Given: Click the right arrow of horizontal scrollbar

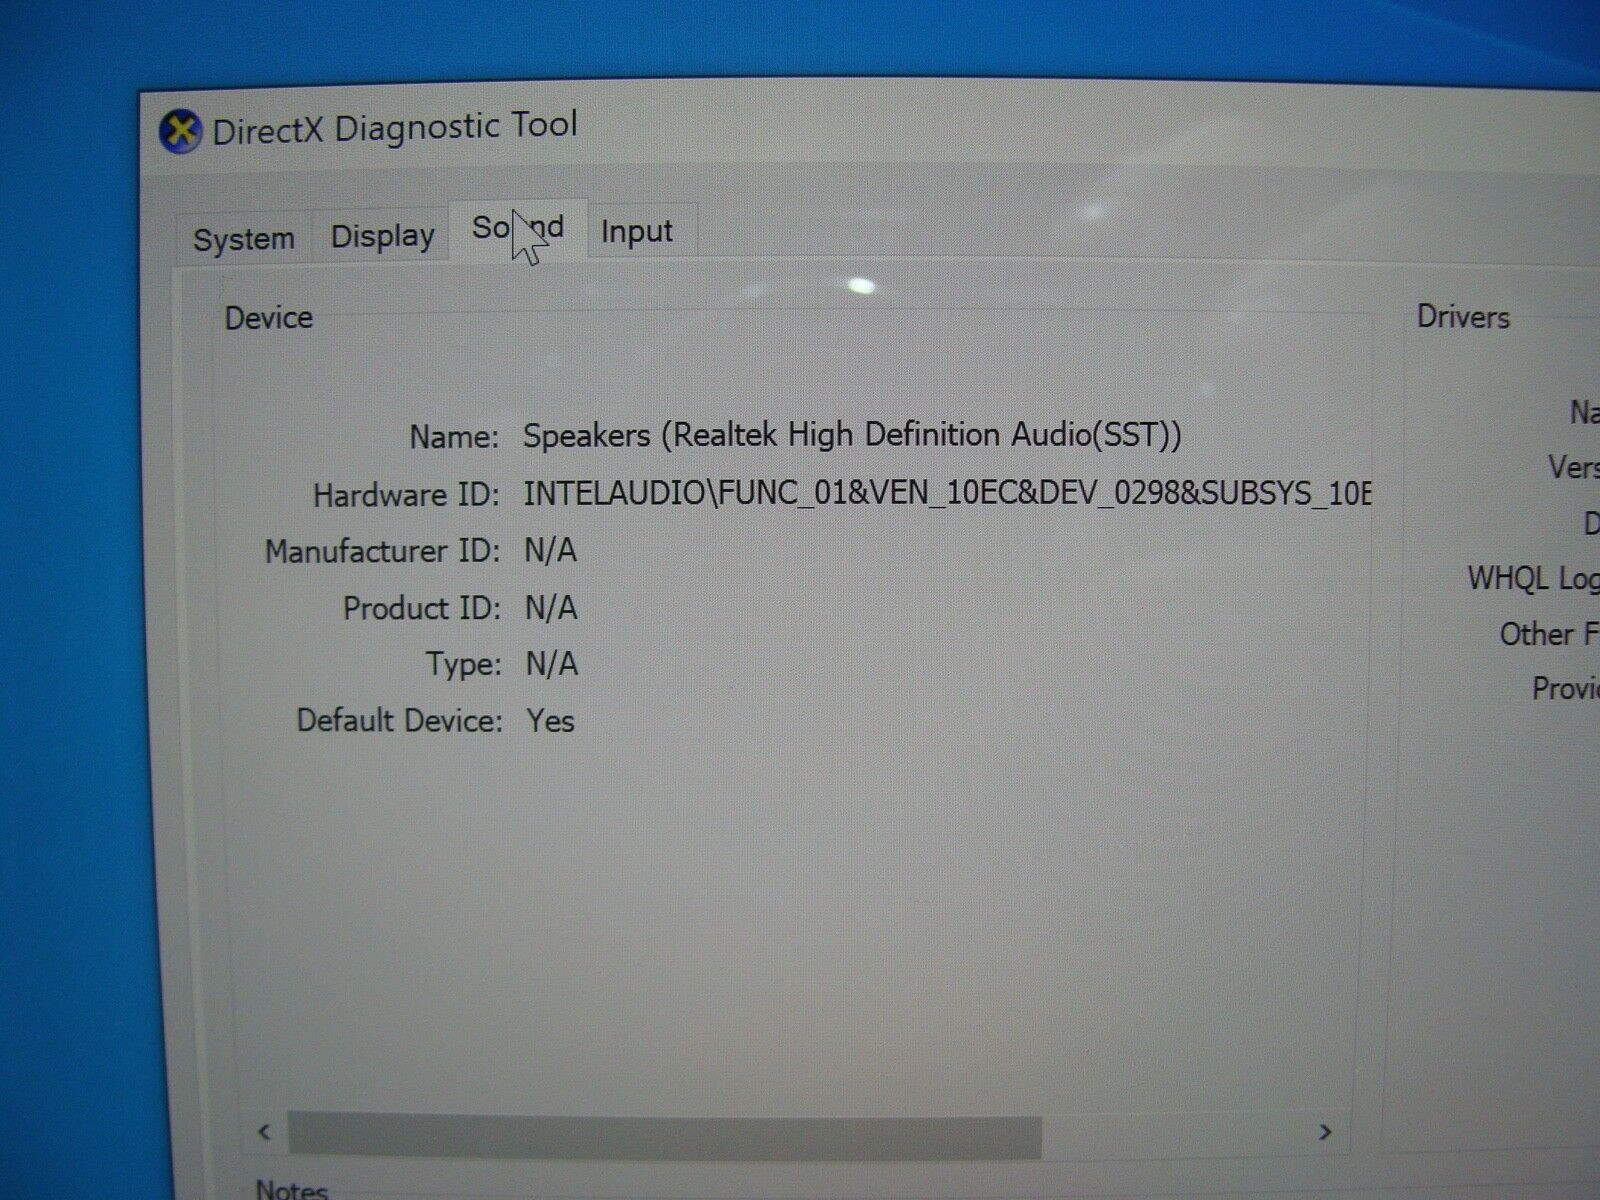Looking at the screenshot, I should tap(1326, 1131).
